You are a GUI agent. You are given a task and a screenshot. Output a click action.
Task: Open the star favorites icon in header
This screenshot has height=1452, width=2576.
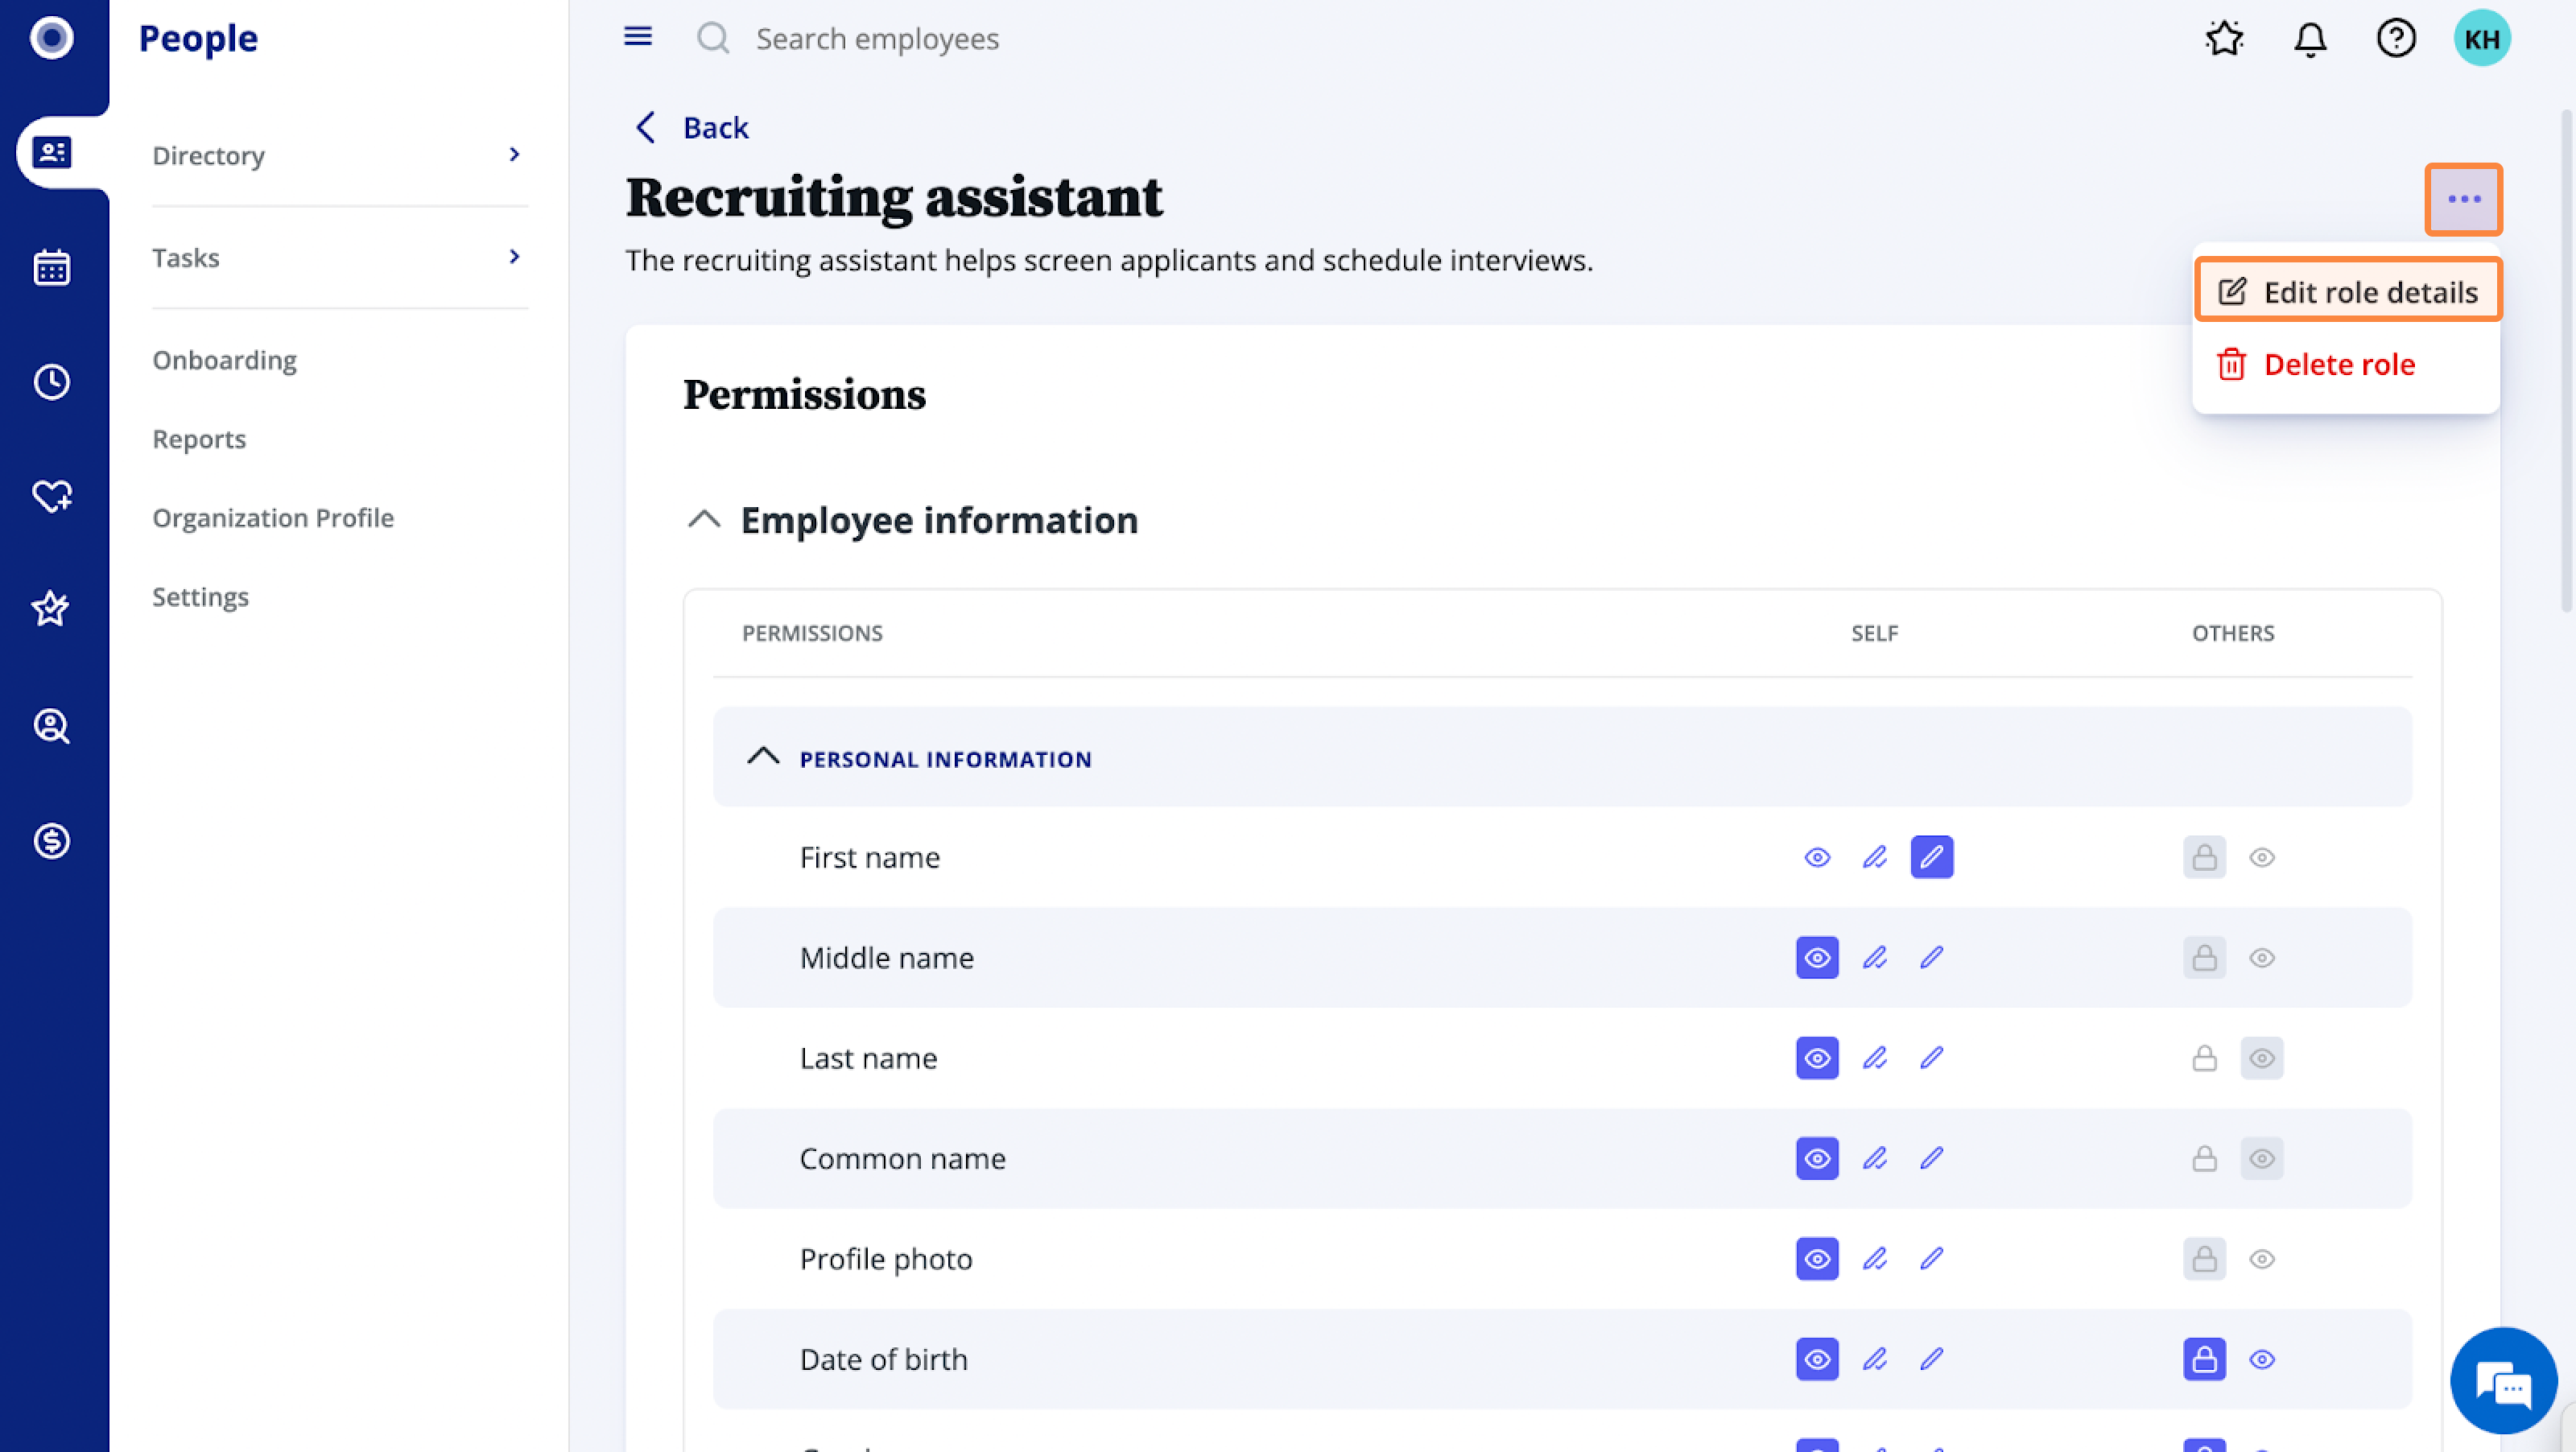[2224, 38]
